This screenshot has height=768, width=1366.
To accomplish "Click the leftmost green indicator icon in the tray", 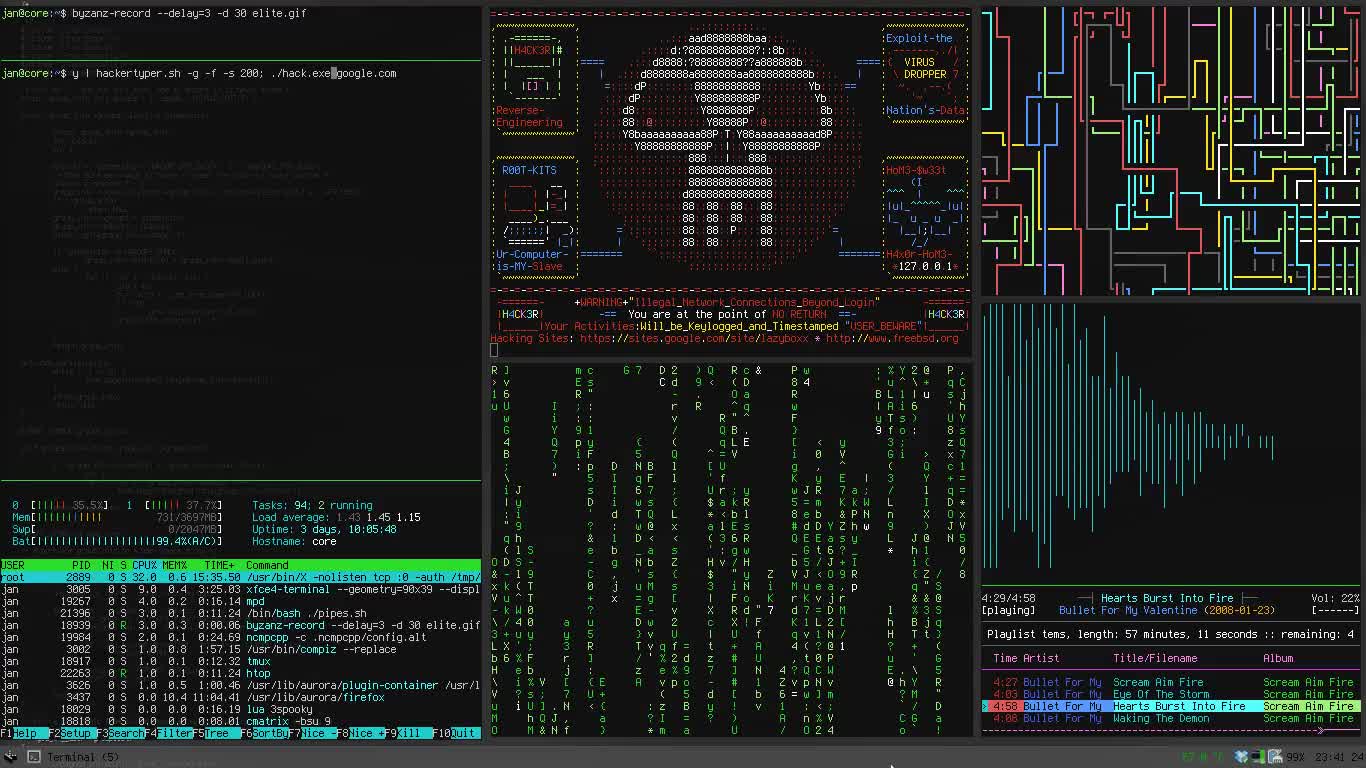I will (x=1188, y=756).
